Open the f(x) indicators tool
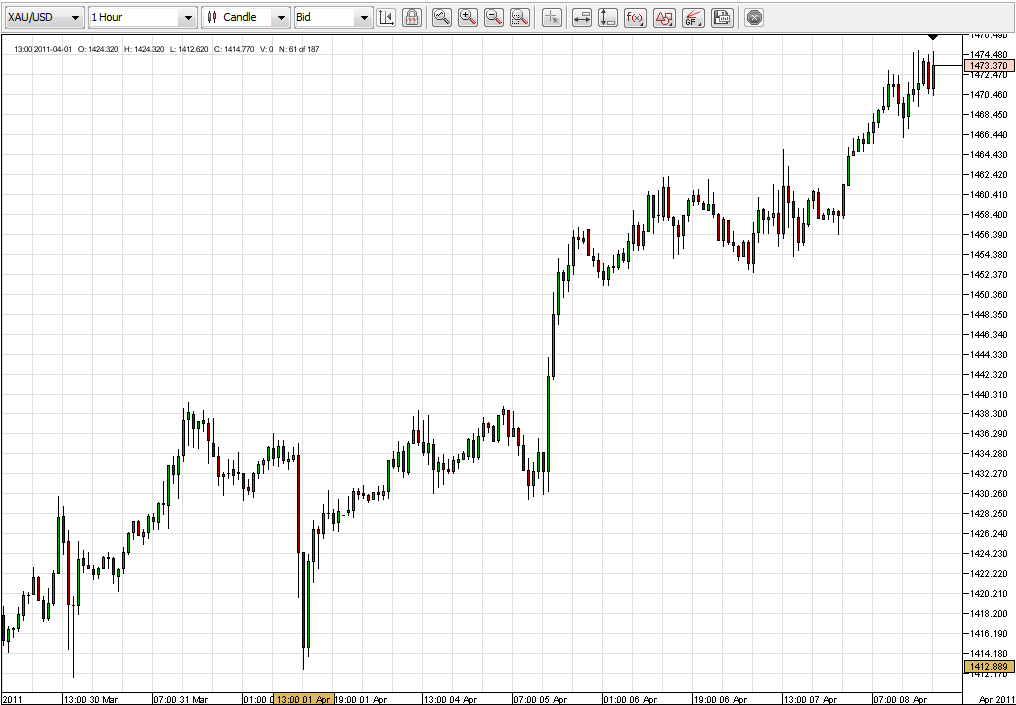Screen dimensions: 1016x705 coord(636,17)
